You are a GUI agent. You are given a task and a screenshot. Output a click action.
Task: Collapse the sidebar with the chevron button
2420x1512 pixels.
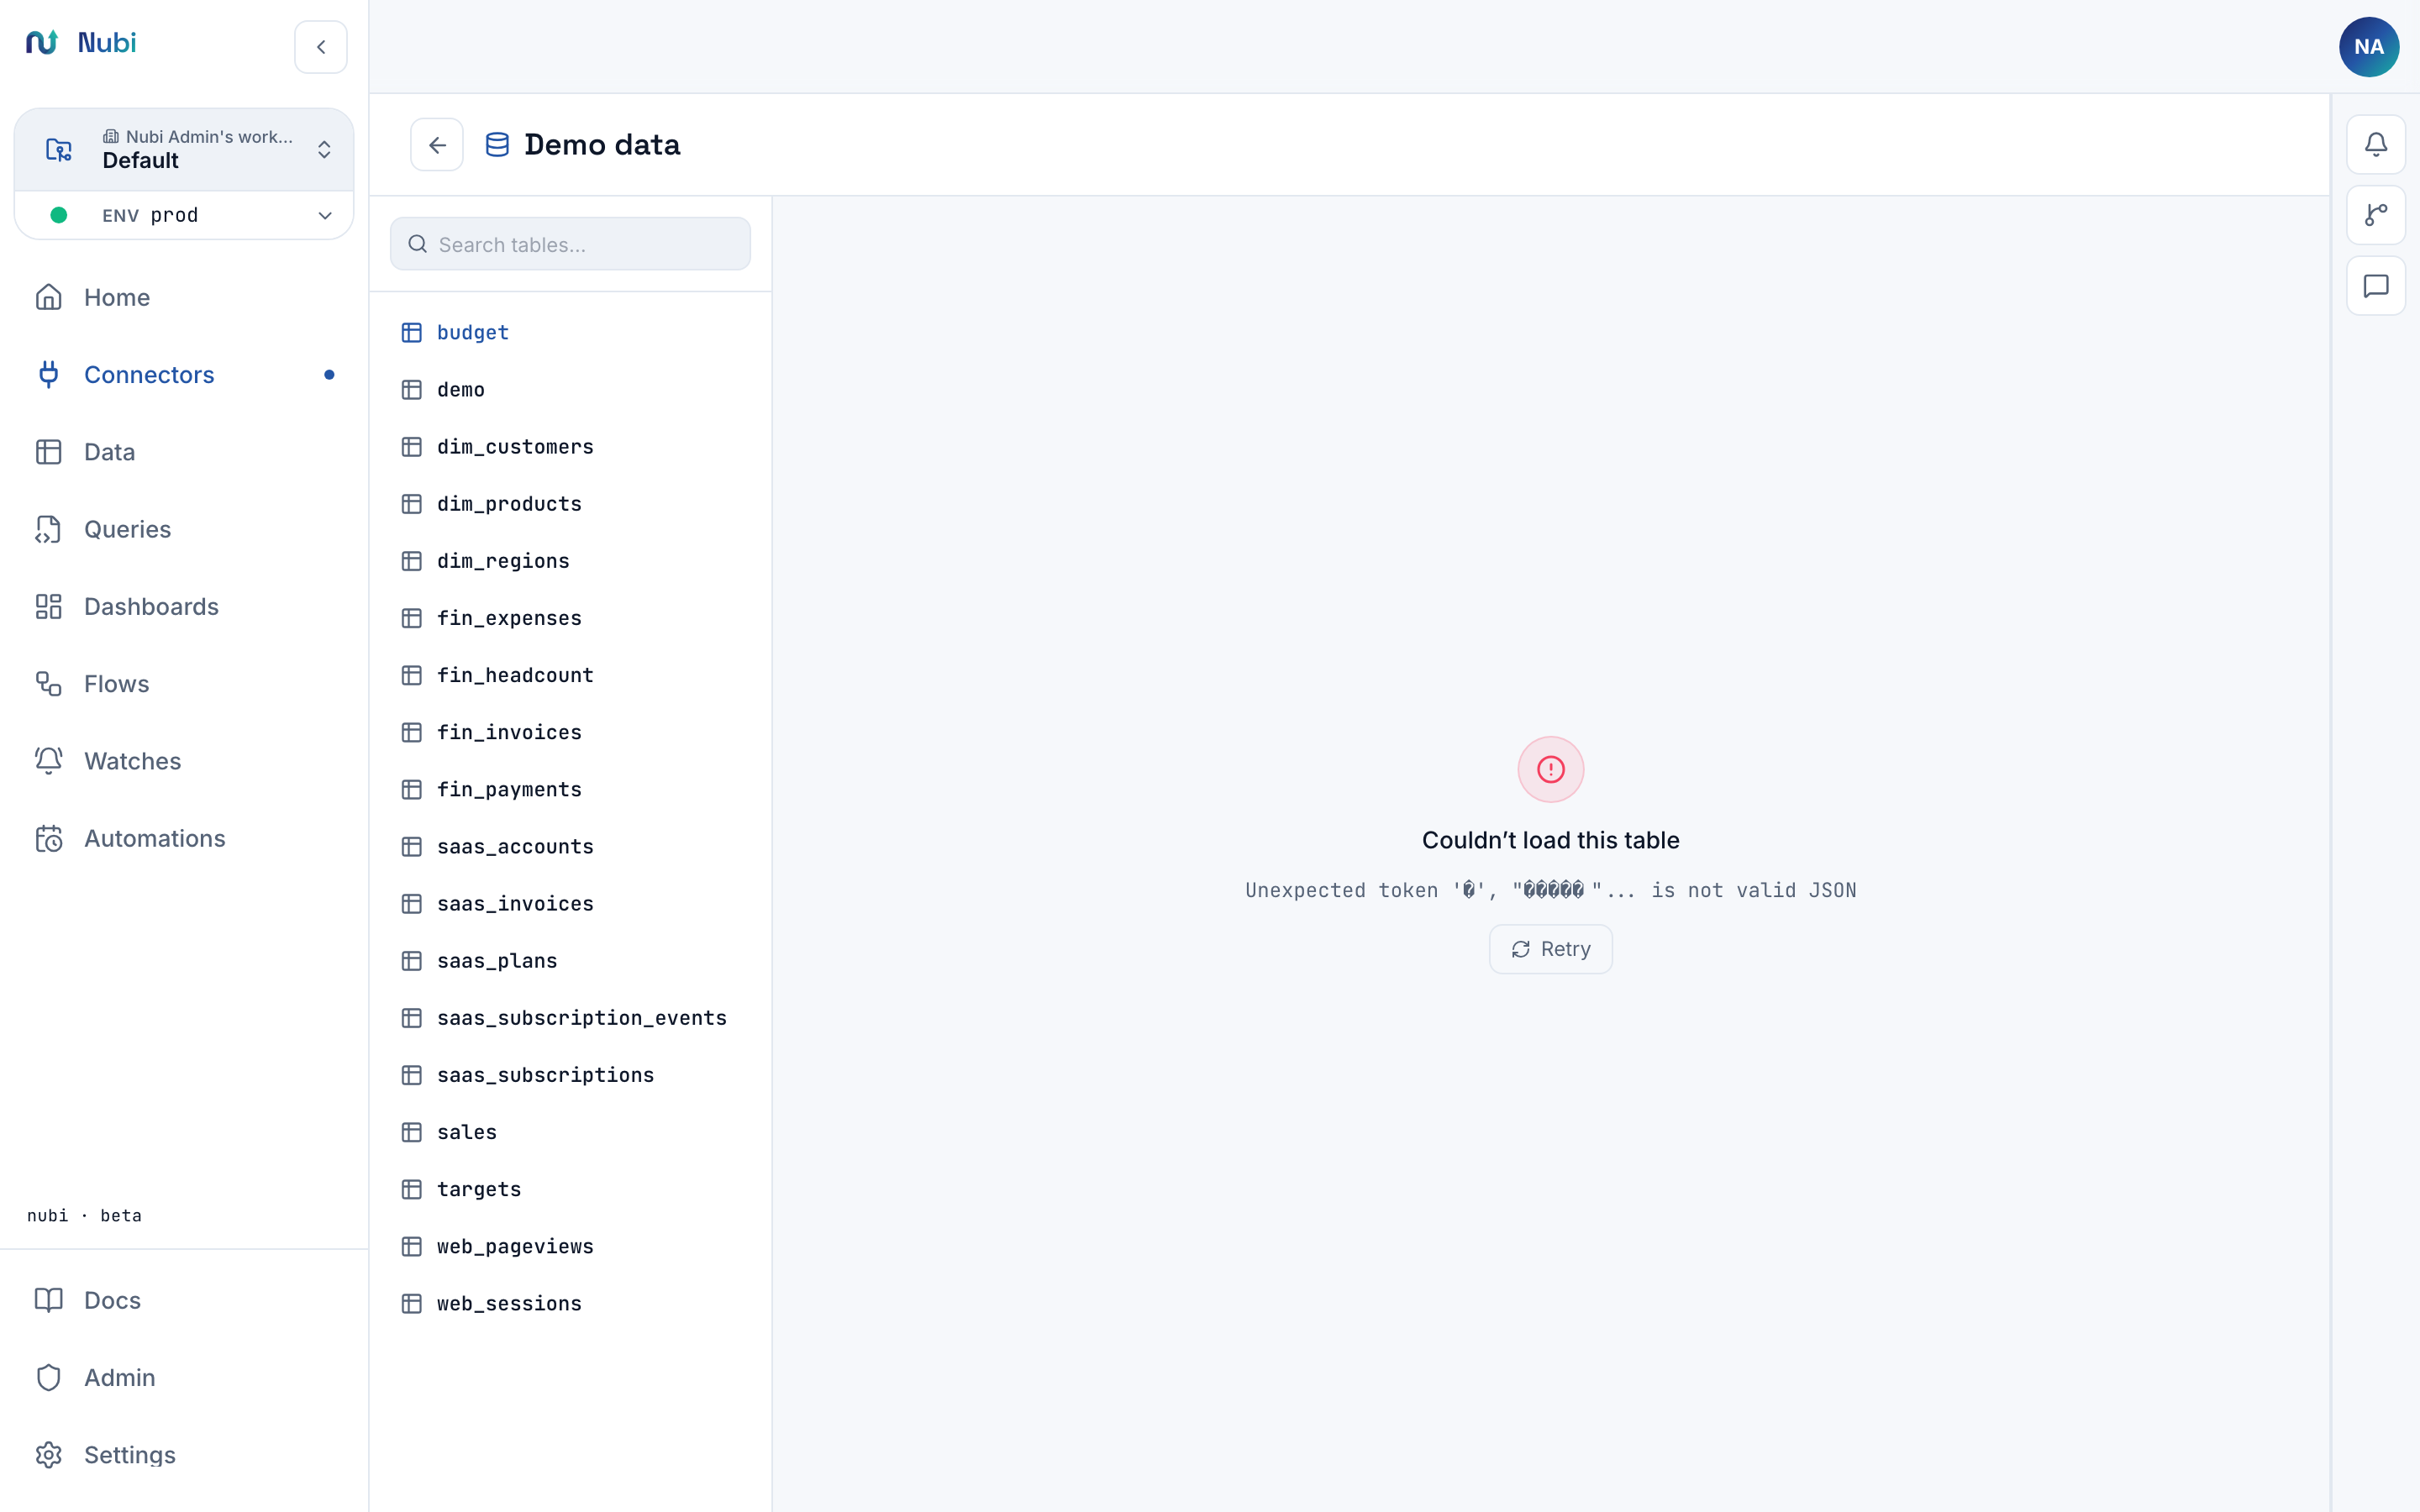pyautogui.click(x=320, y=47)
